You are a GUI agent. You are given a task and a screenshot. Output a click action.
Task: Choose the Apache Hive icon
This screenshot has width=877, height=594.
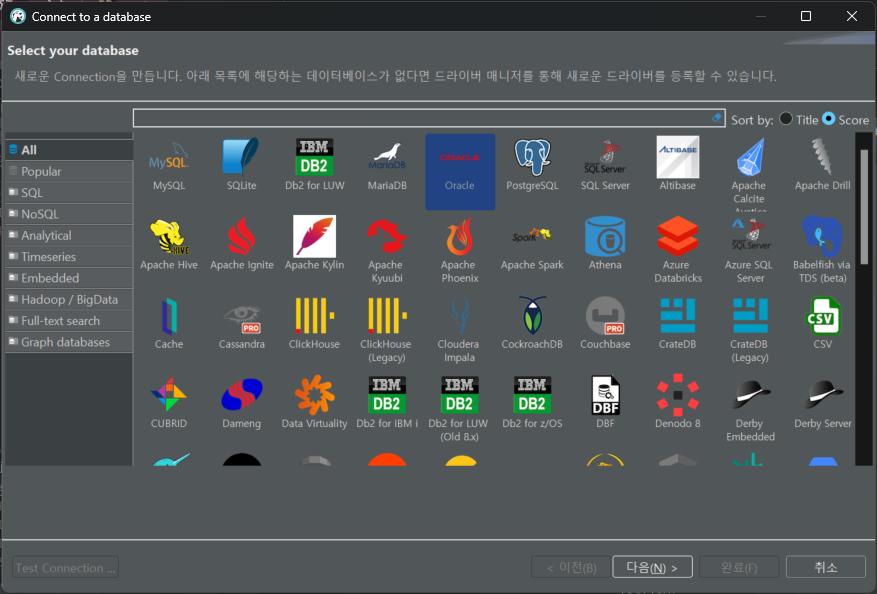(x=169, y=244)
